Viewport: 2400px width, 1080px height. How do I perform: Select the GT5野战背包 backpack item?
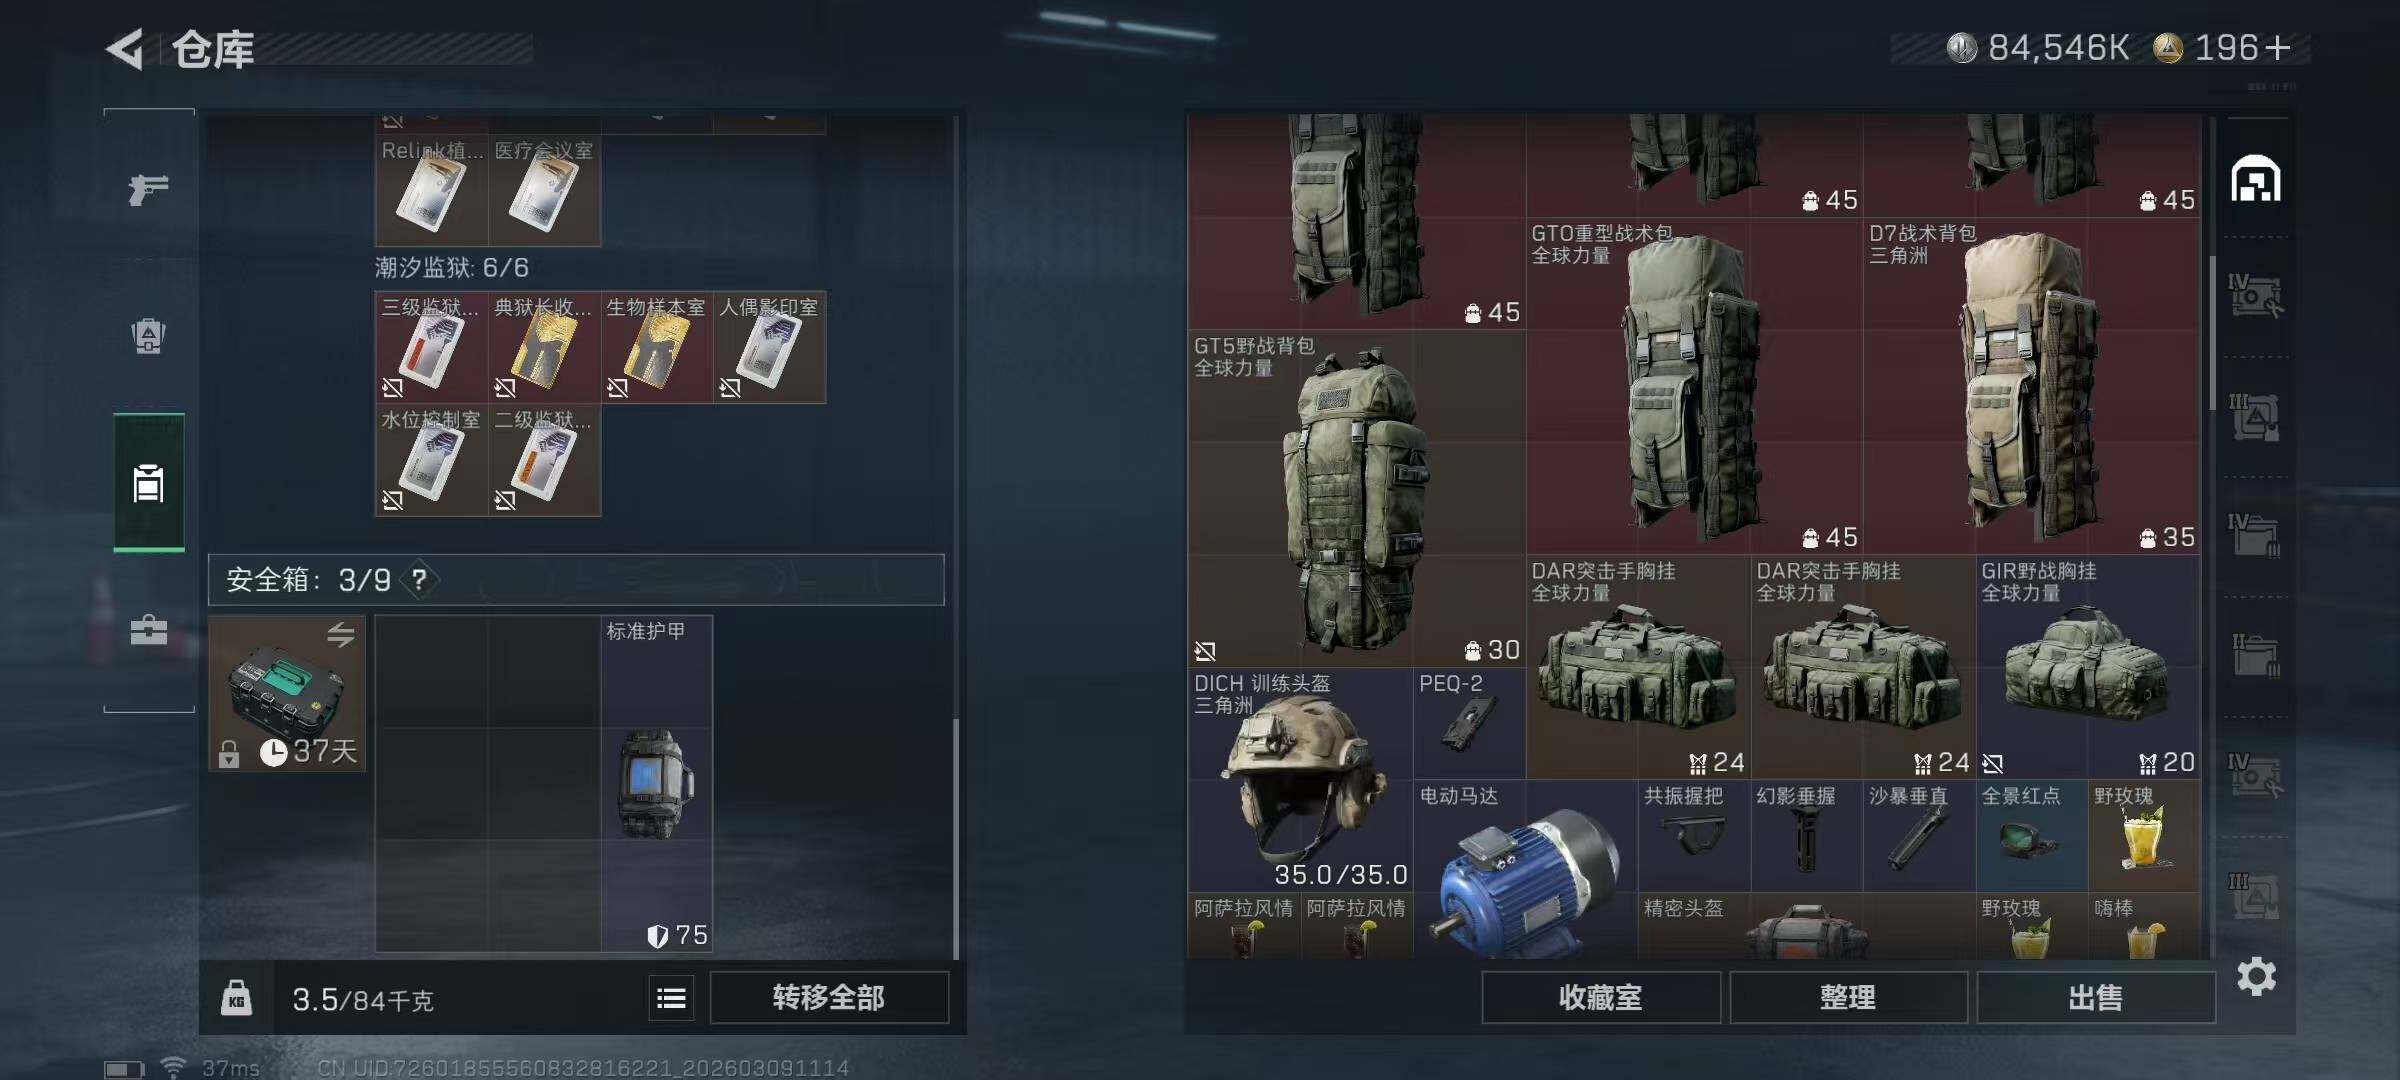1357,498
